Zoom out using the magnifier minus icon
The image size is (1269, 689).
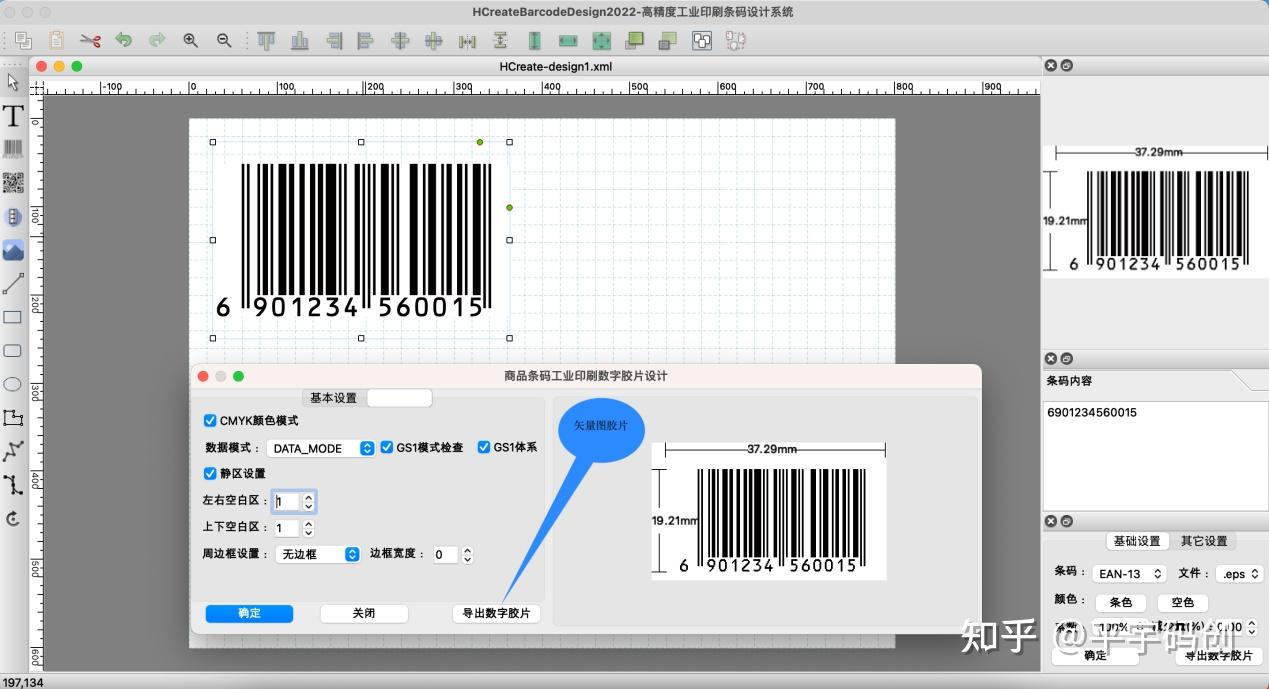224,41
